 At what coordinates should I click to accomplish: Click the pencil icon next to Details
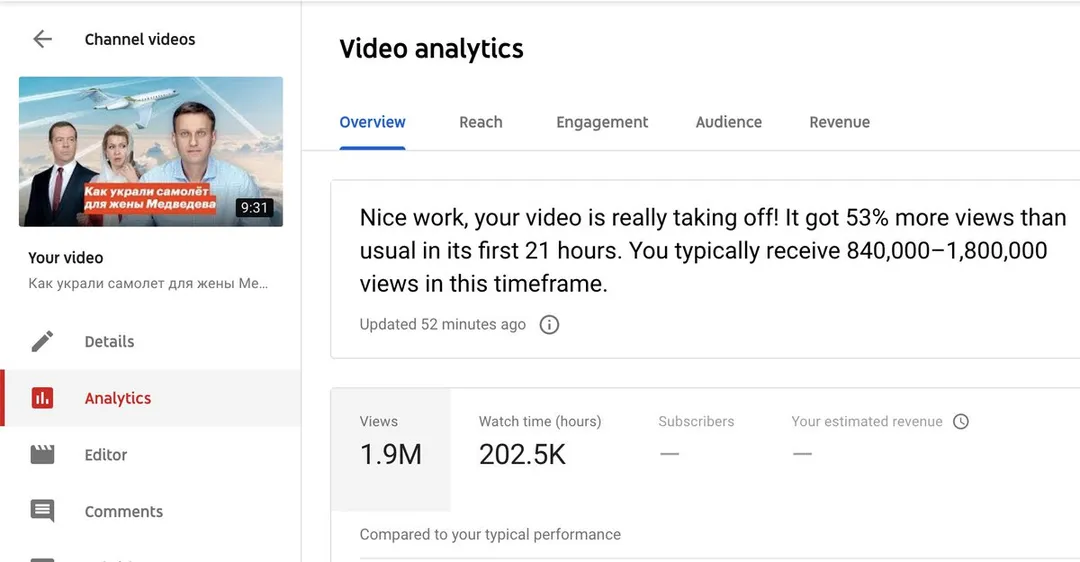[42, 341]
